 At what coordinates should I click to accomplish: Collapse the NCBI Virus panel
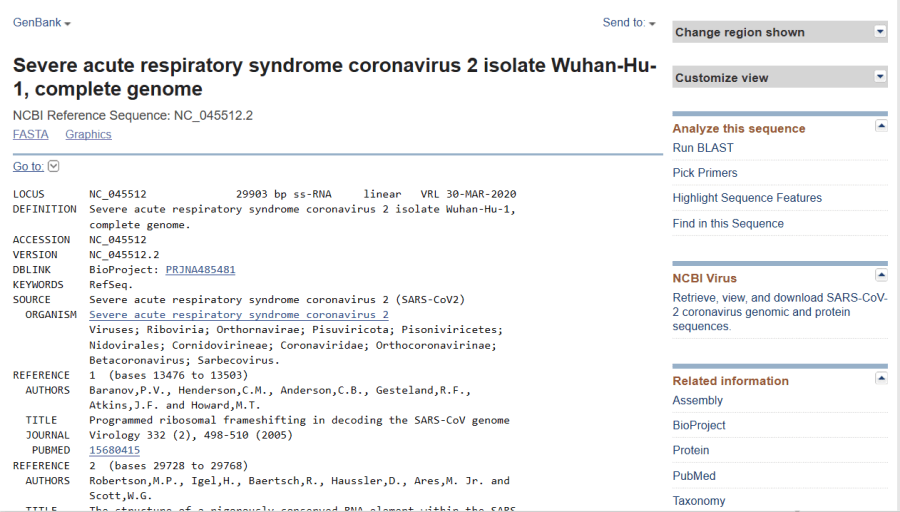pos(881,275)
